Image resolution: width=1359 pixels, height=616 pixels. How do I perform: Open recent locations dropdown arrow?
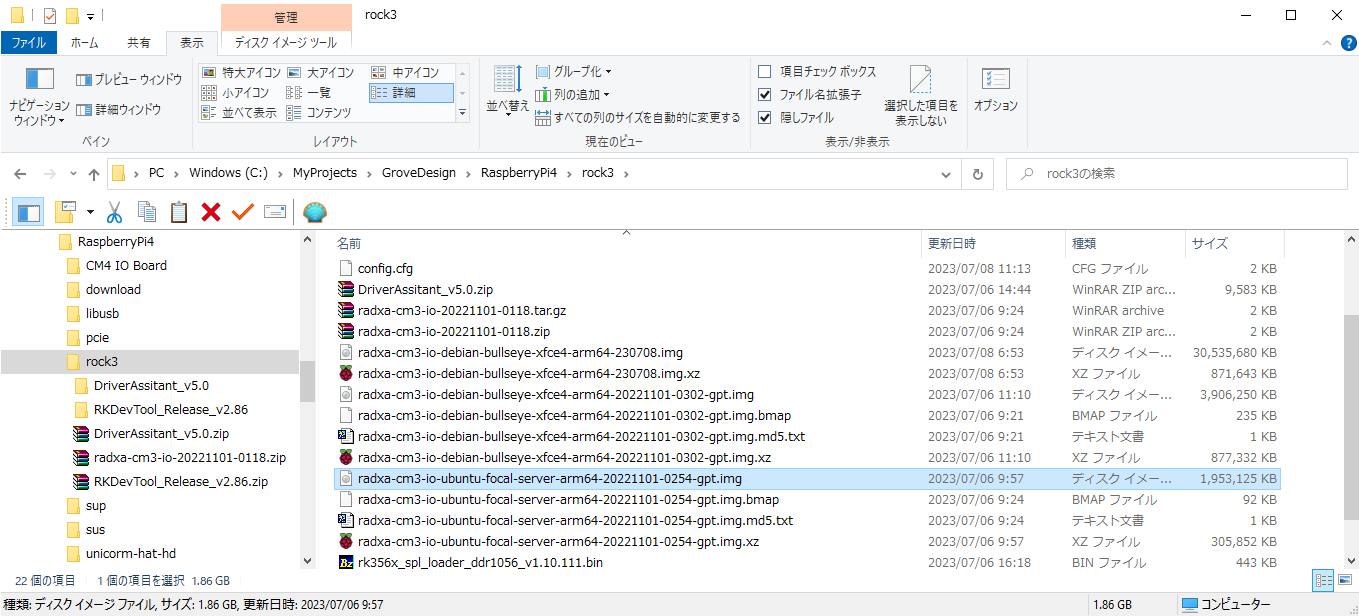(x=73, y=174)
